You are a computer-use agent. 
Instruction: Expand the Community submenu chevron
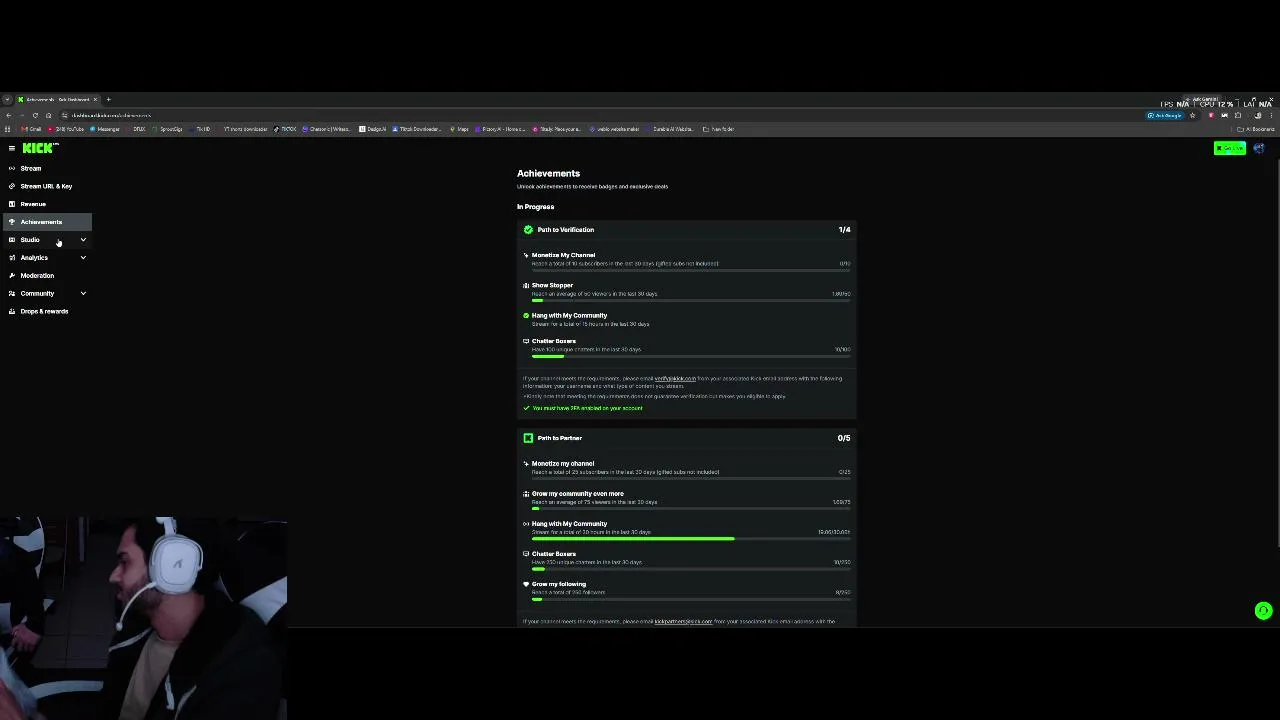(83, 294)
